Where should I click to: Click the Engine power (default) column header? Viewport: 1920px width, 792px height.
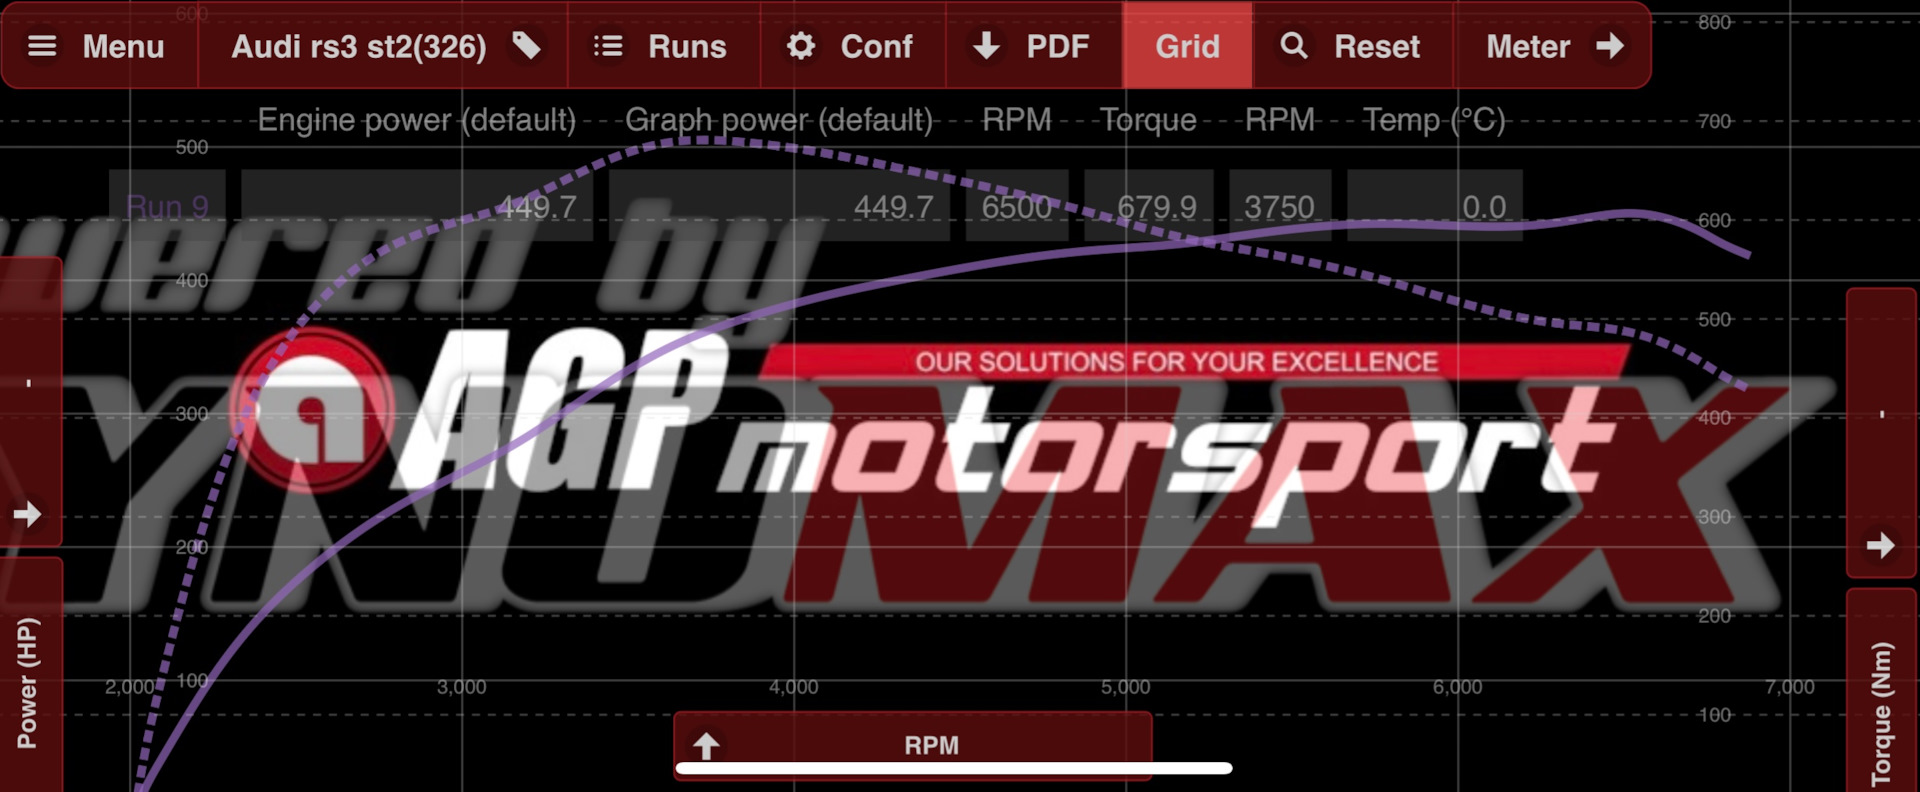pyautogui.click(x=417, y=120)
